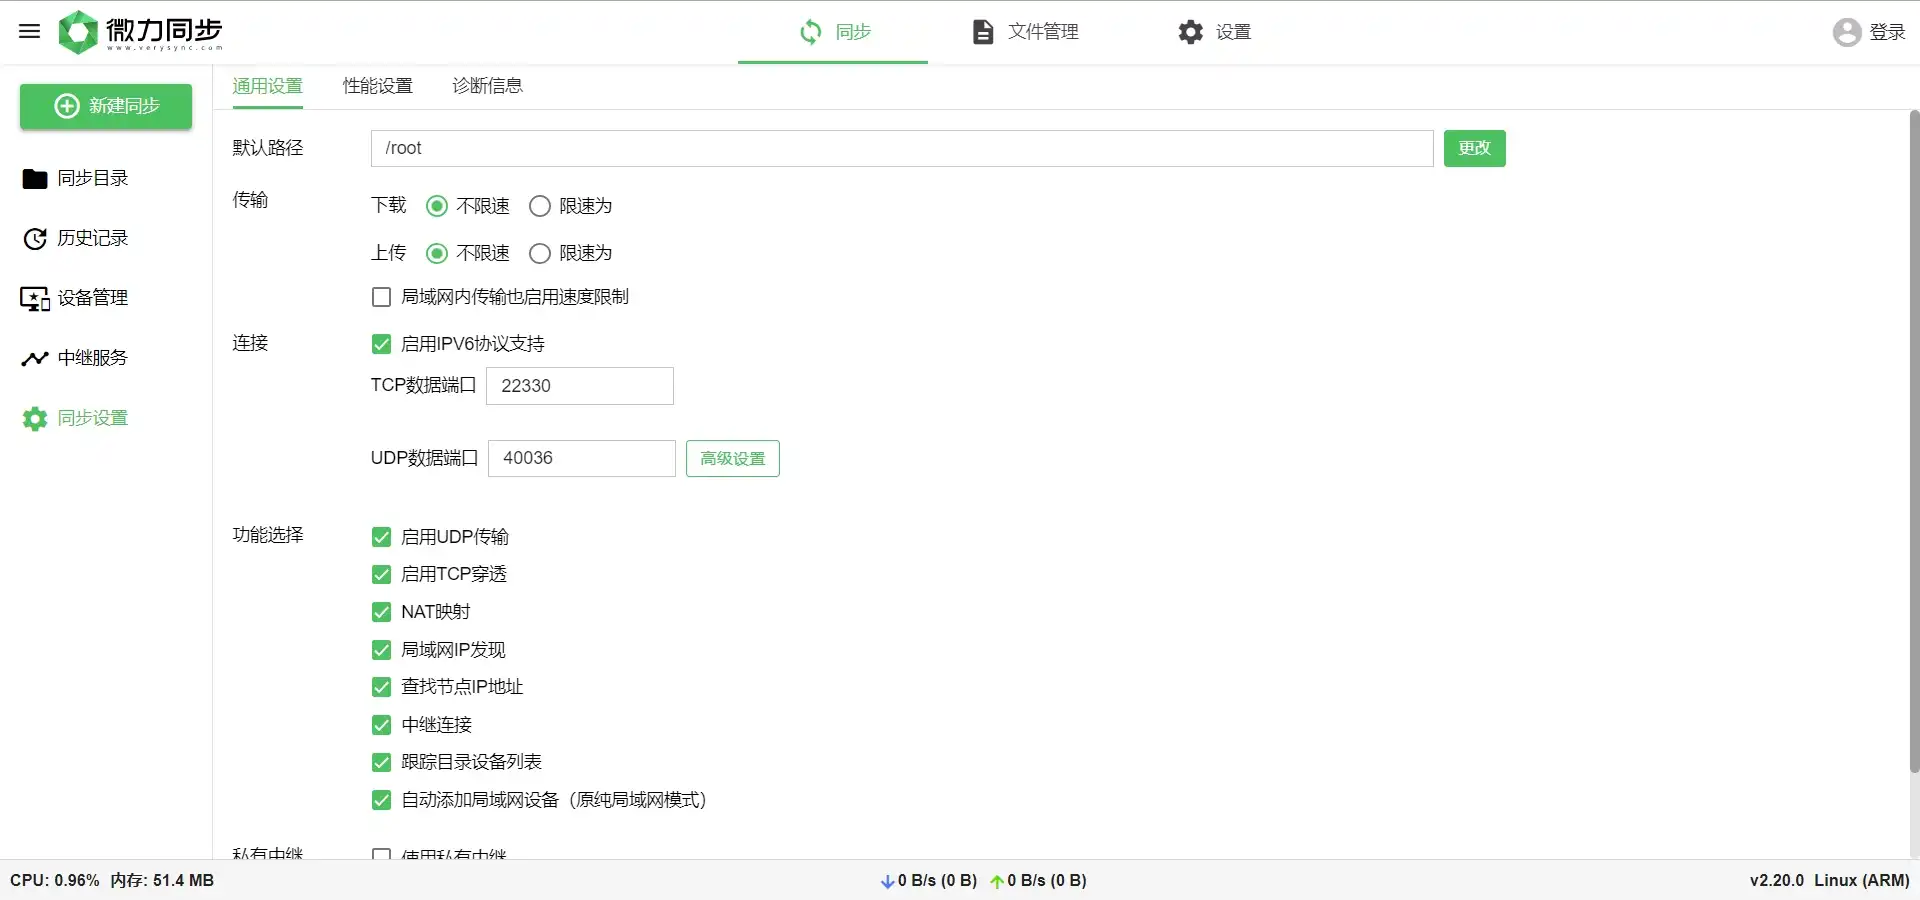Switch to 性能设置 tab

377,86
